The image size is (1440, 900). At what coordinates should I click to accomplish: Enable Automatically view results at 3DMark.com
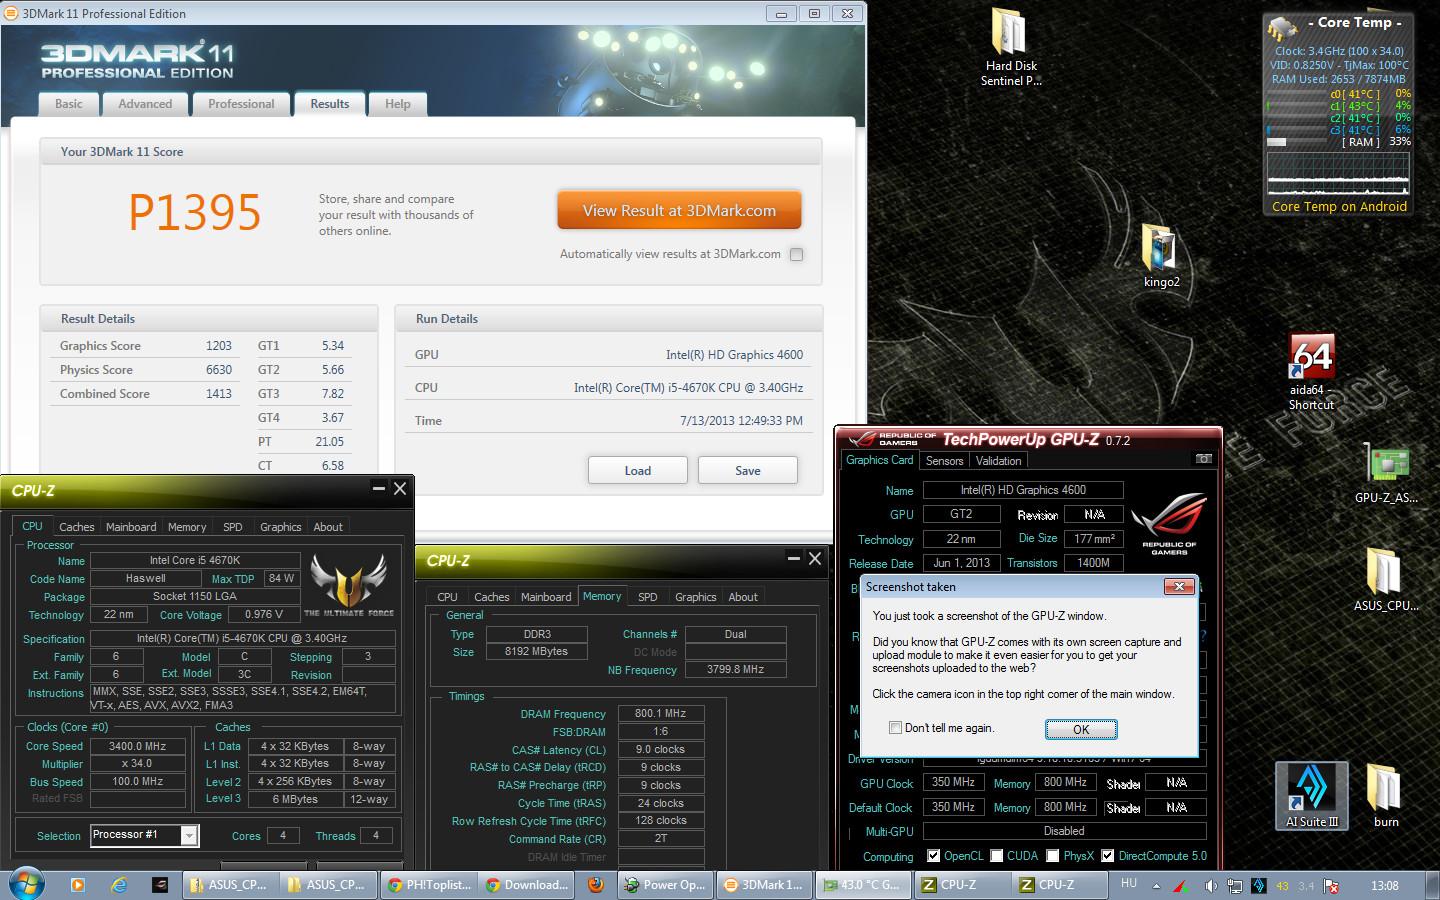coord(796,254)
